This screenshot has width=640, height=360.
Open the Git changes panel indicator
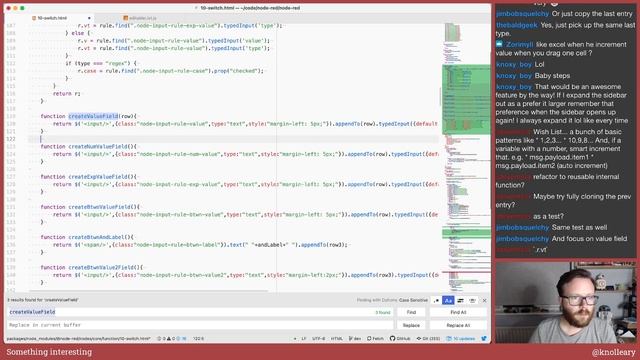click(428, 339)
